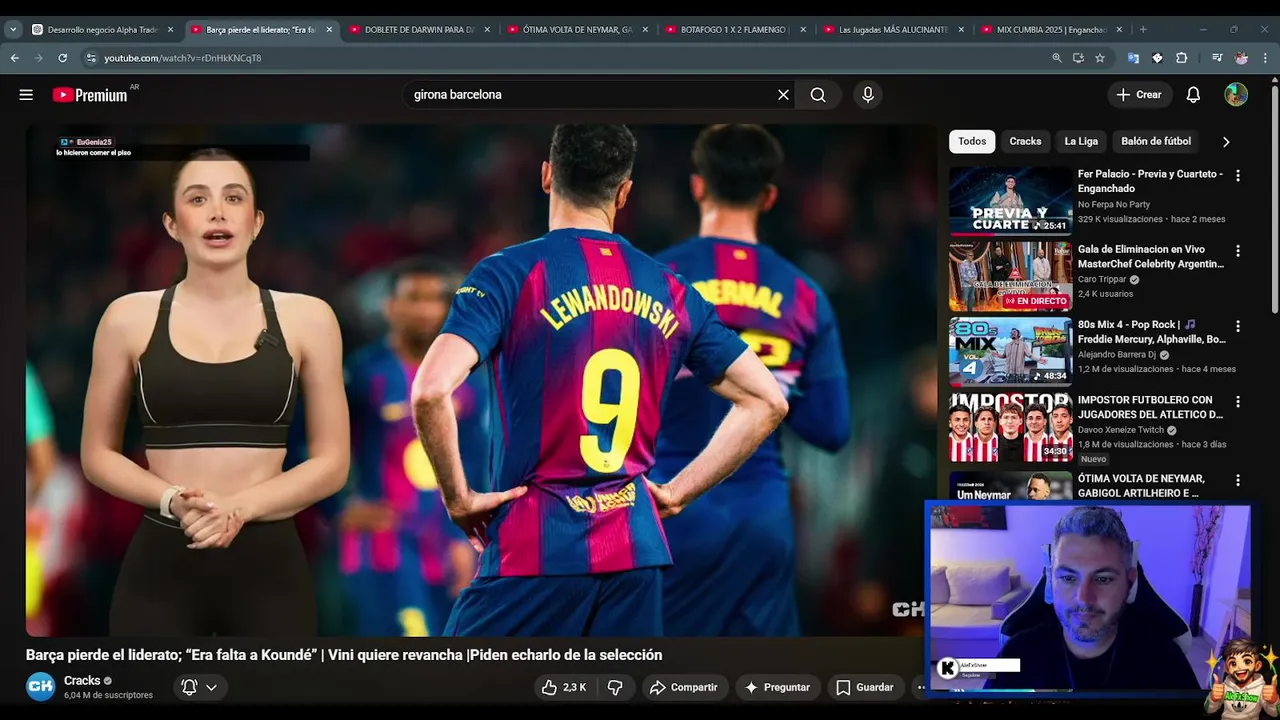Screen dimensions: 1280x720
Task: Open Cracks channel name link
Action: pos(82,681)
